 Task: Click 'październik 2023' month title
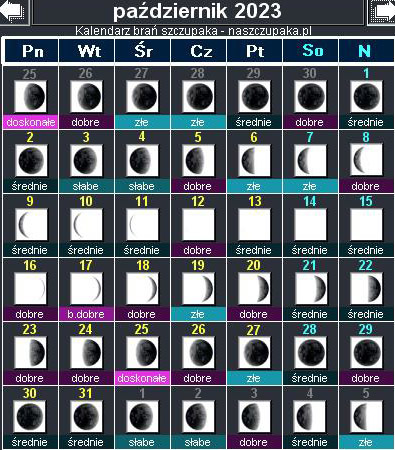[x=197, y=11]
